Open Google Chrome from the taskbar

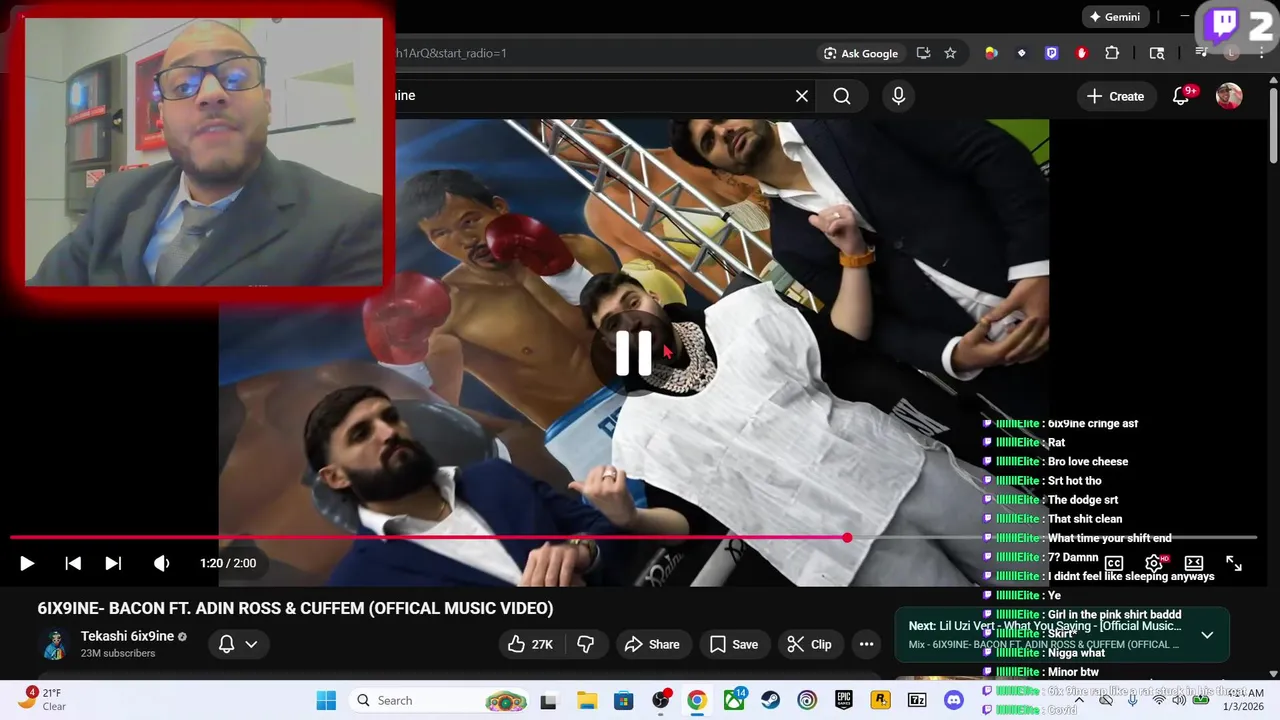(x=697, y=700)
